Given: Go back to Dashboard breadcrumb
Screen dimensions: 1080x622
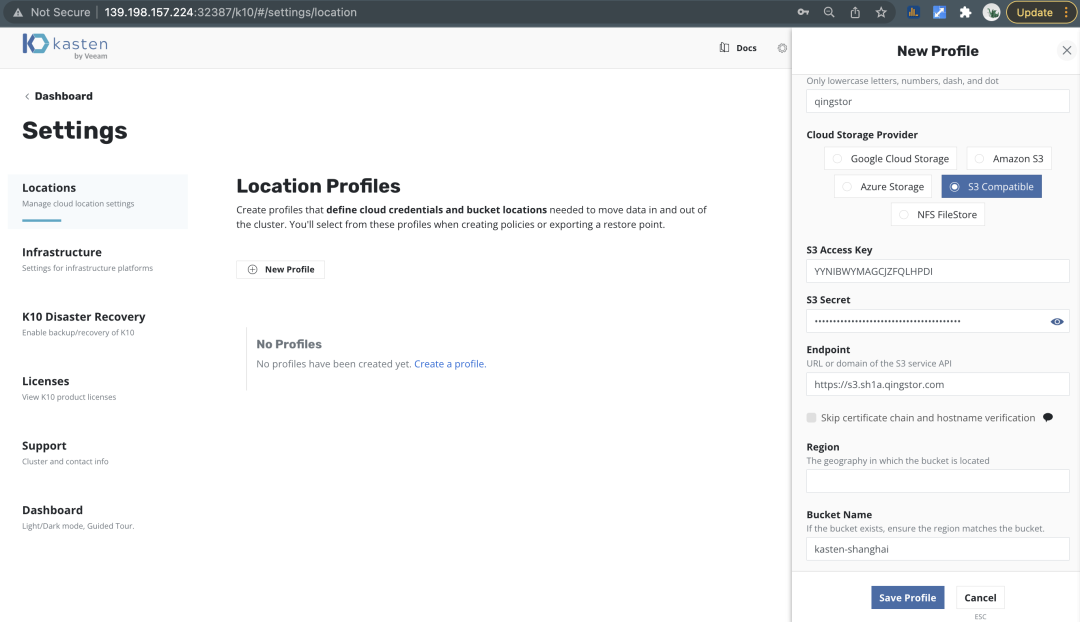Looking at the screenshot, I should [x=63, y=96].
